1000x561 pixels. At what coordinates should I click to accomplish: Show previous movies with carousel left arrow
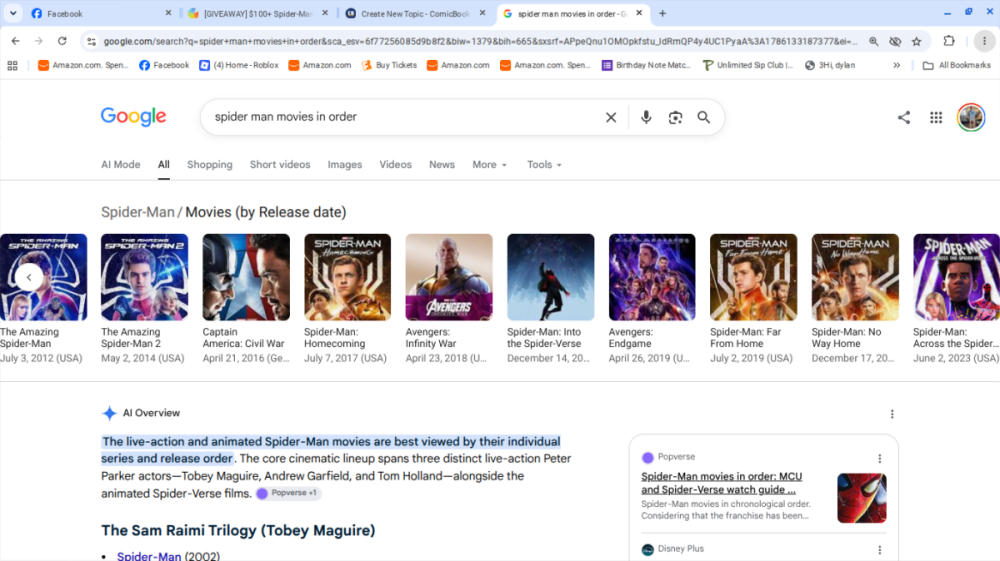coord(29,277)
